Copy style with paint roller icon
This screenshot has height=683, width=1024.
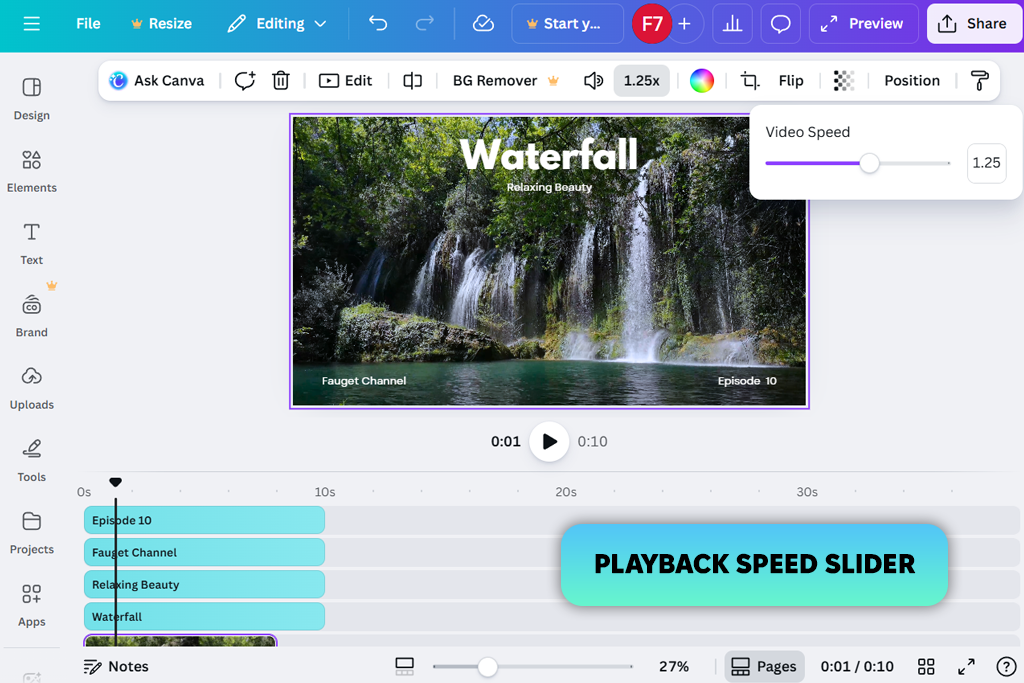coord(980,80)
